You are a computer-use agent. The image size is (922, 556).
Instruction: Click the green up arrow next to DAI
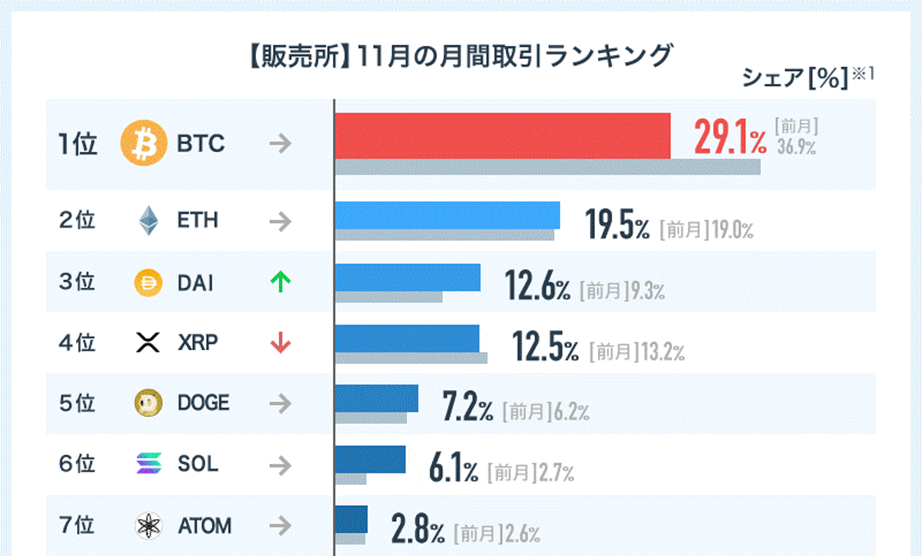pos(280,282)
